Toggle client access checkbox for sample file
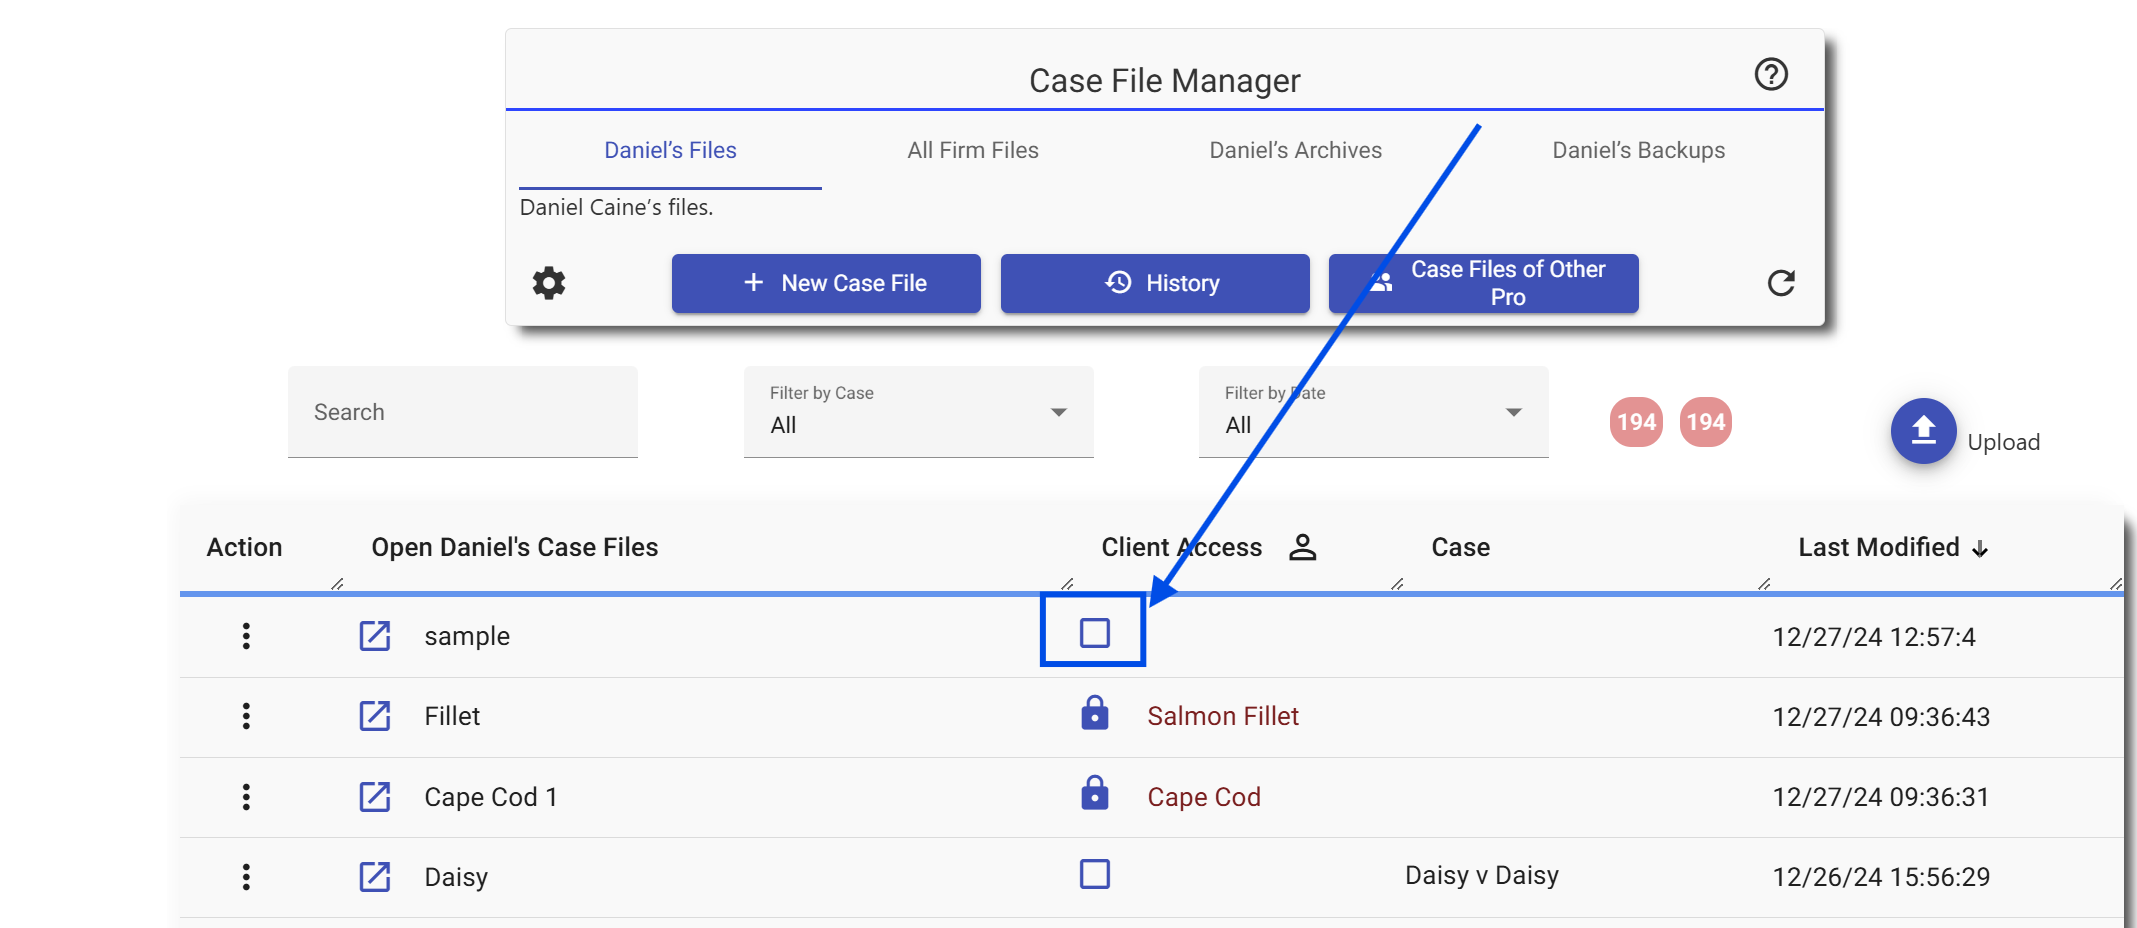 (x=1094, y=633)
